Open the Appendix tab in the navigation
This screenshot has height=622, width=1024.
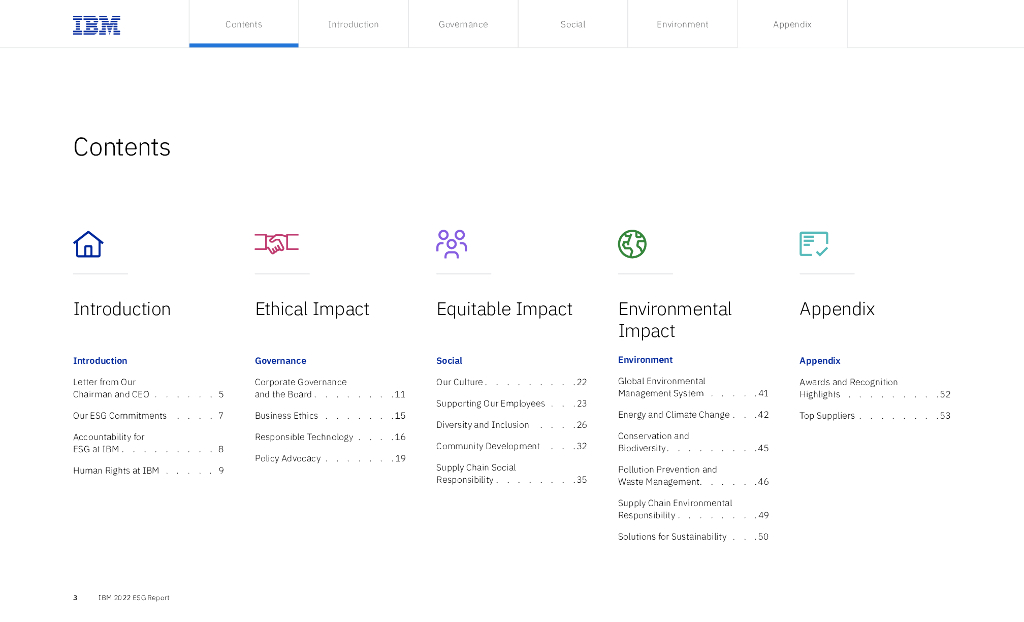coord(792,24)
